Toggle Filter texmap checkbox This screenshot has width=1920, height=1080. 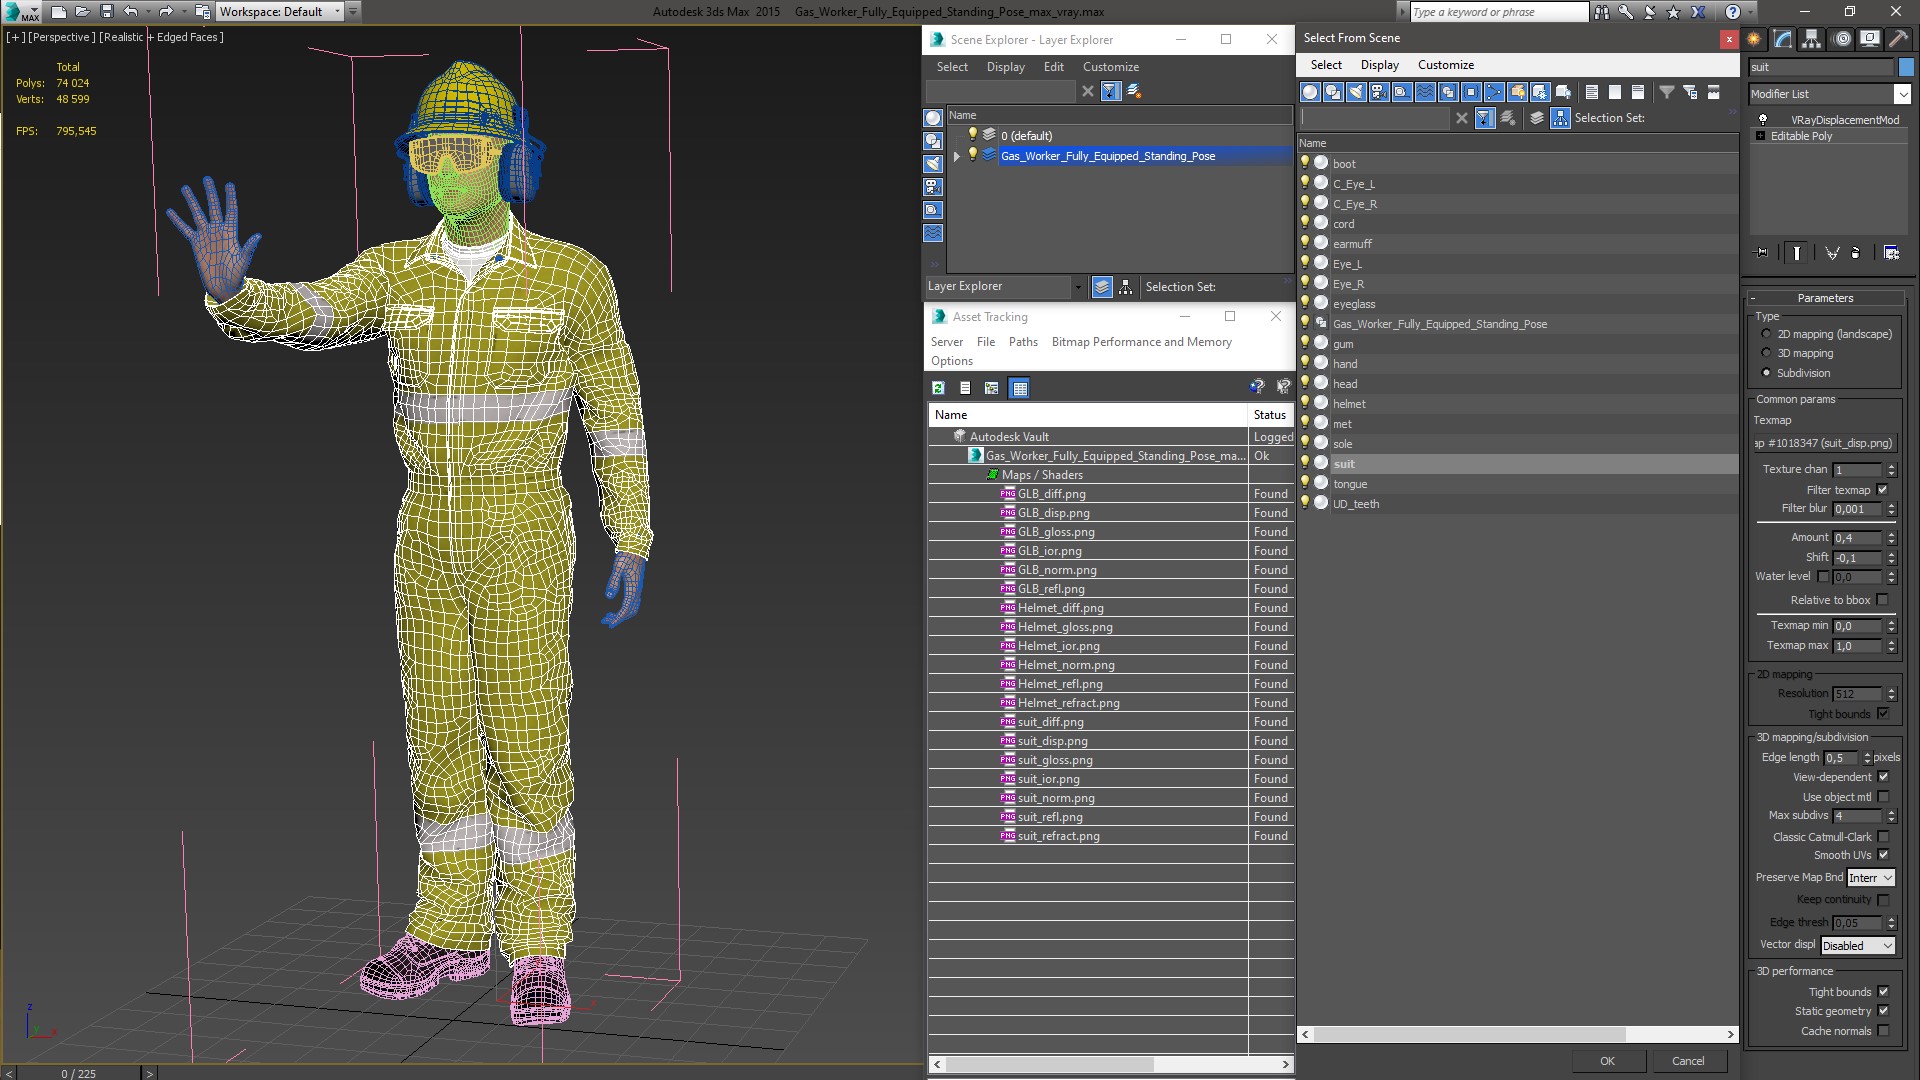click(1882, 490)
